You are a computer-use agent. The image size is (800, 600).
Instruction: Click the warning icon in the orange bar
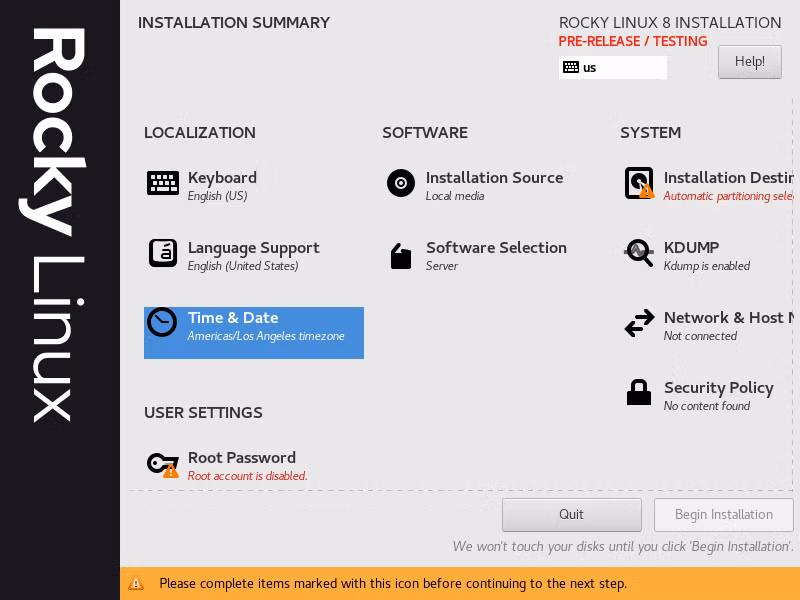coord(136,583)
